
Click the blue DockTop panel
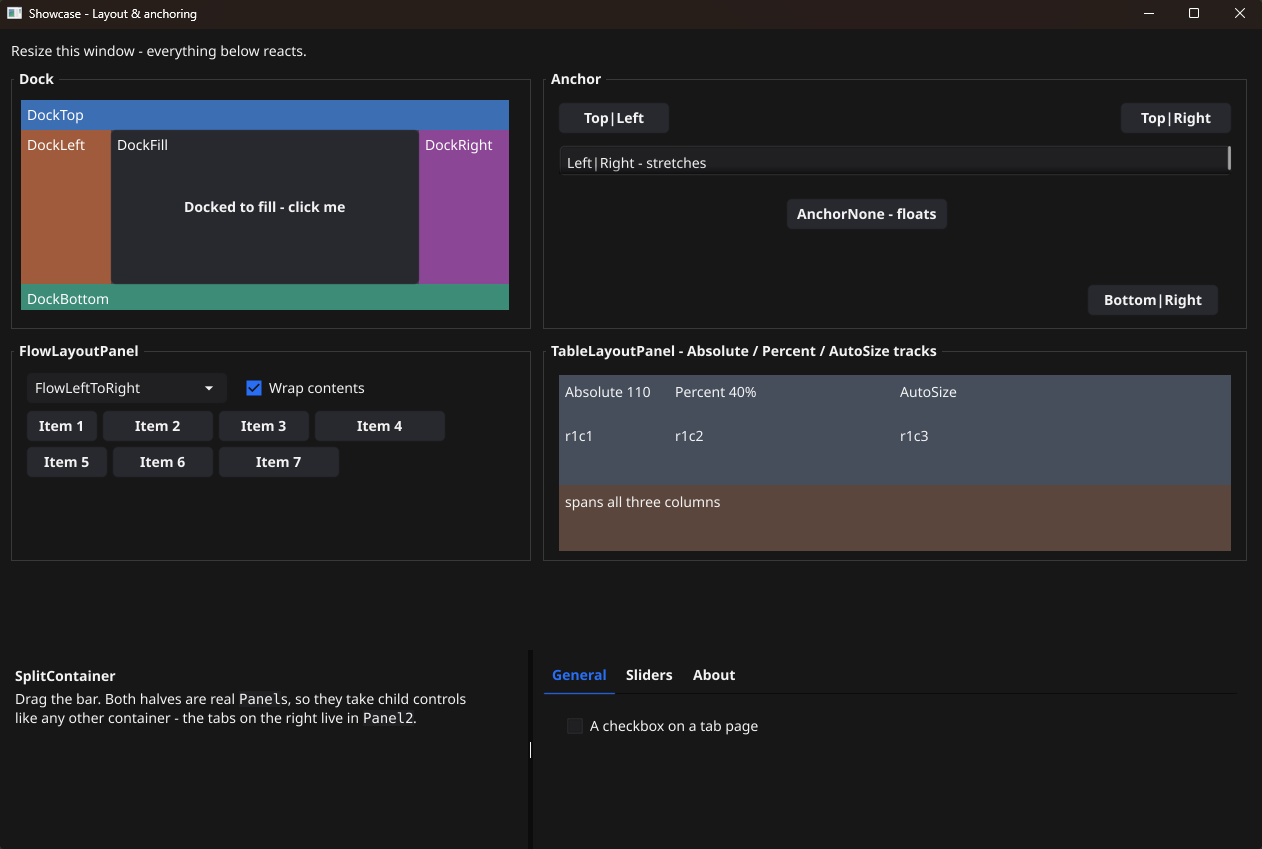coord(265,115)
